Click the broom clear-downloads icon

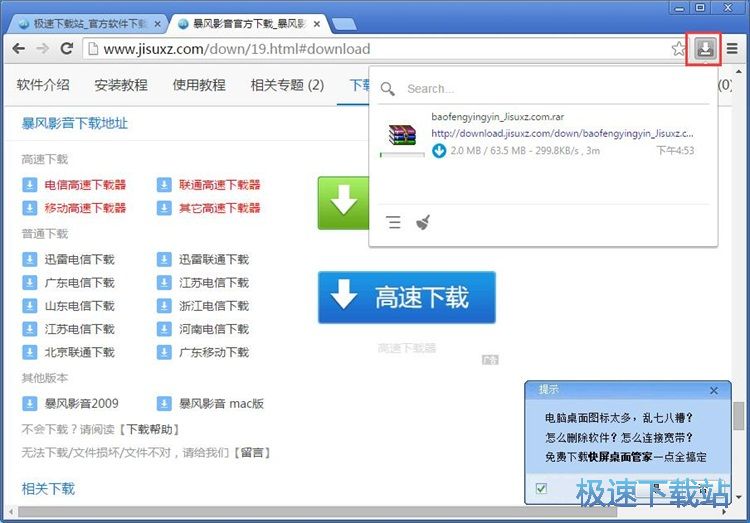[422, 223]
